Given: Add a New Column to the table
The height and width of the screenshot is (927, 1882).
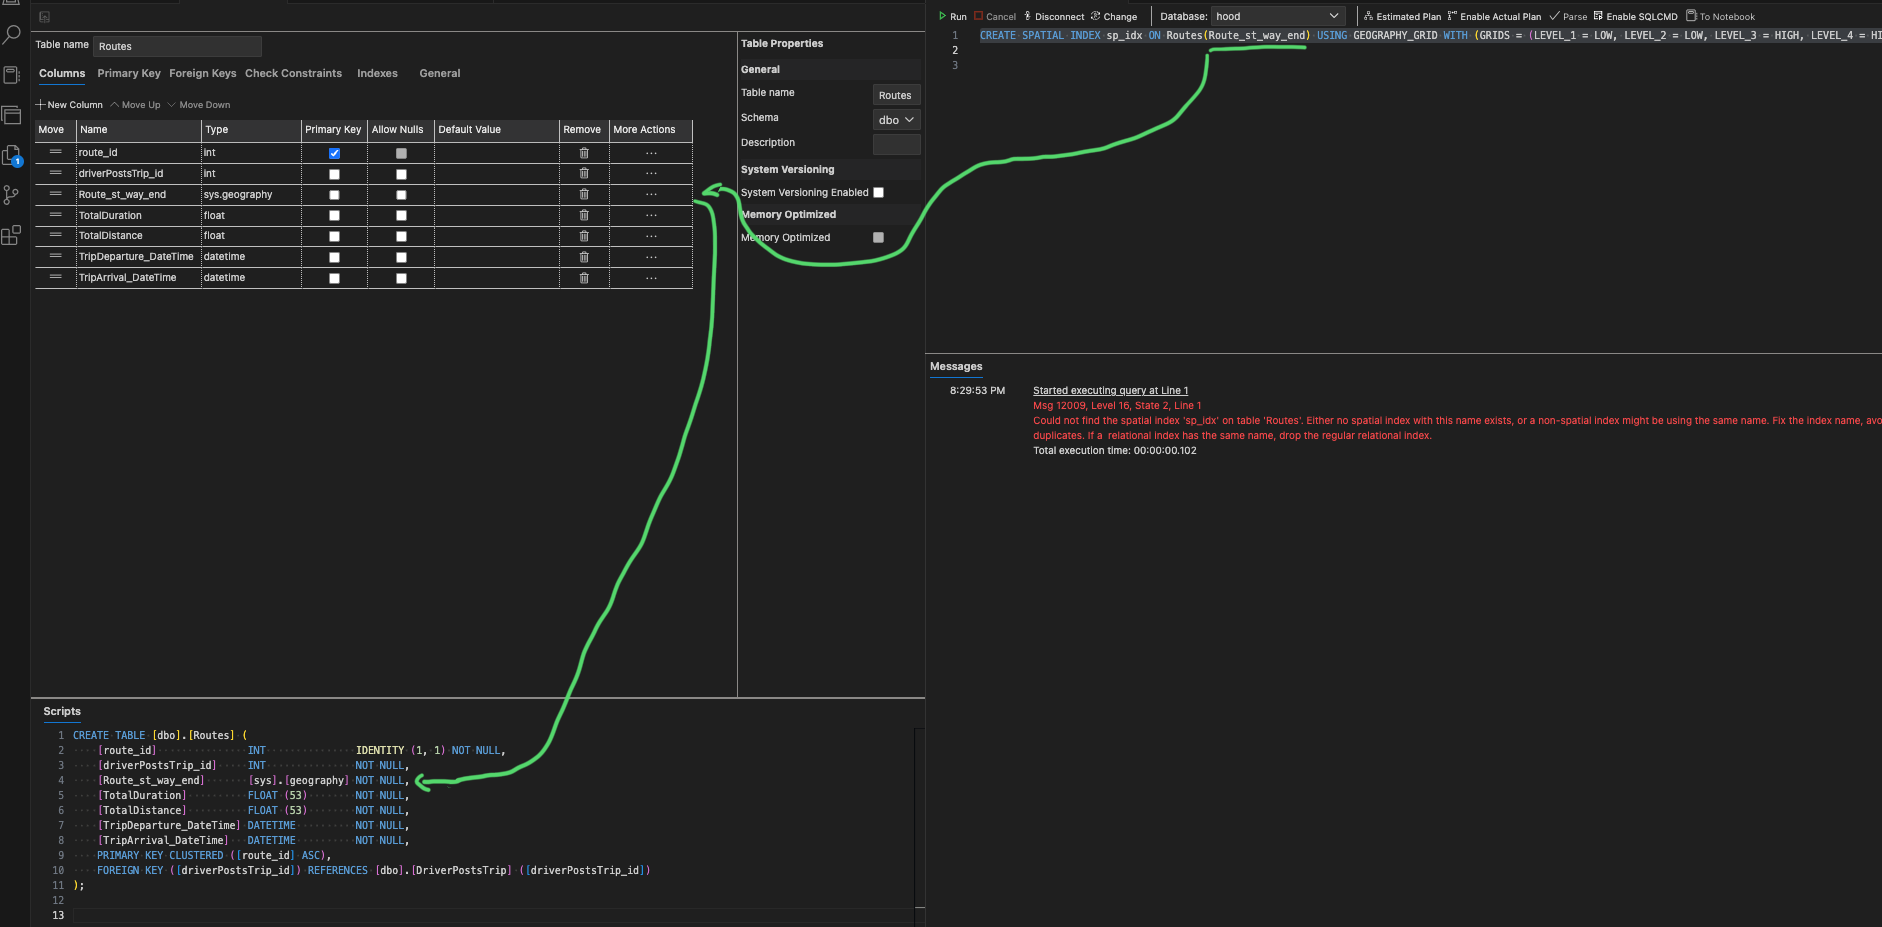Looking at the screenshot, I should pos(69,105).
